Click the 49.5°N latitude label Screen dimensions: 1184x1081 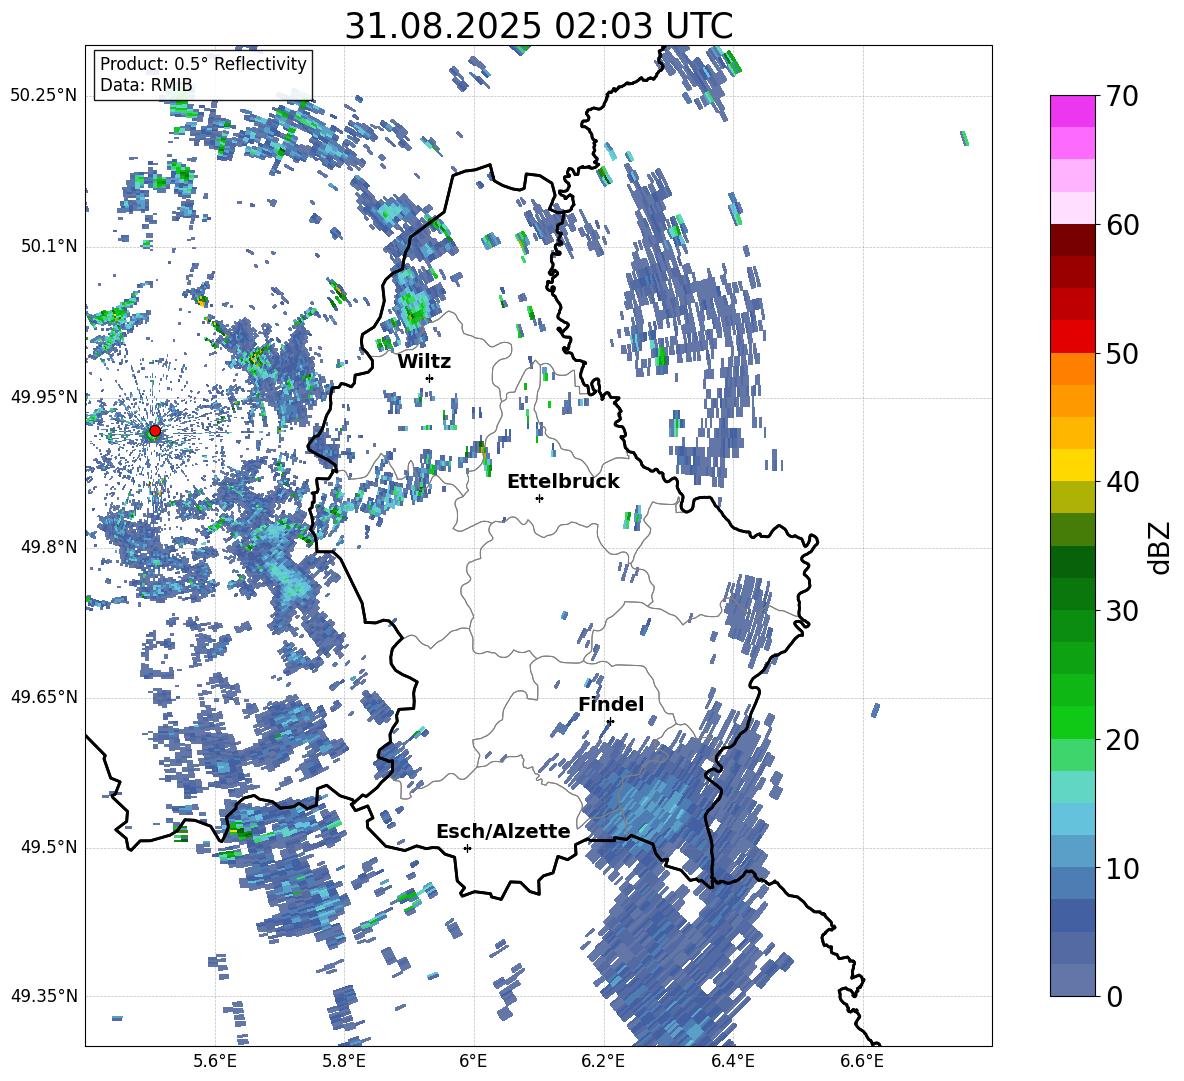coord(49,847)
